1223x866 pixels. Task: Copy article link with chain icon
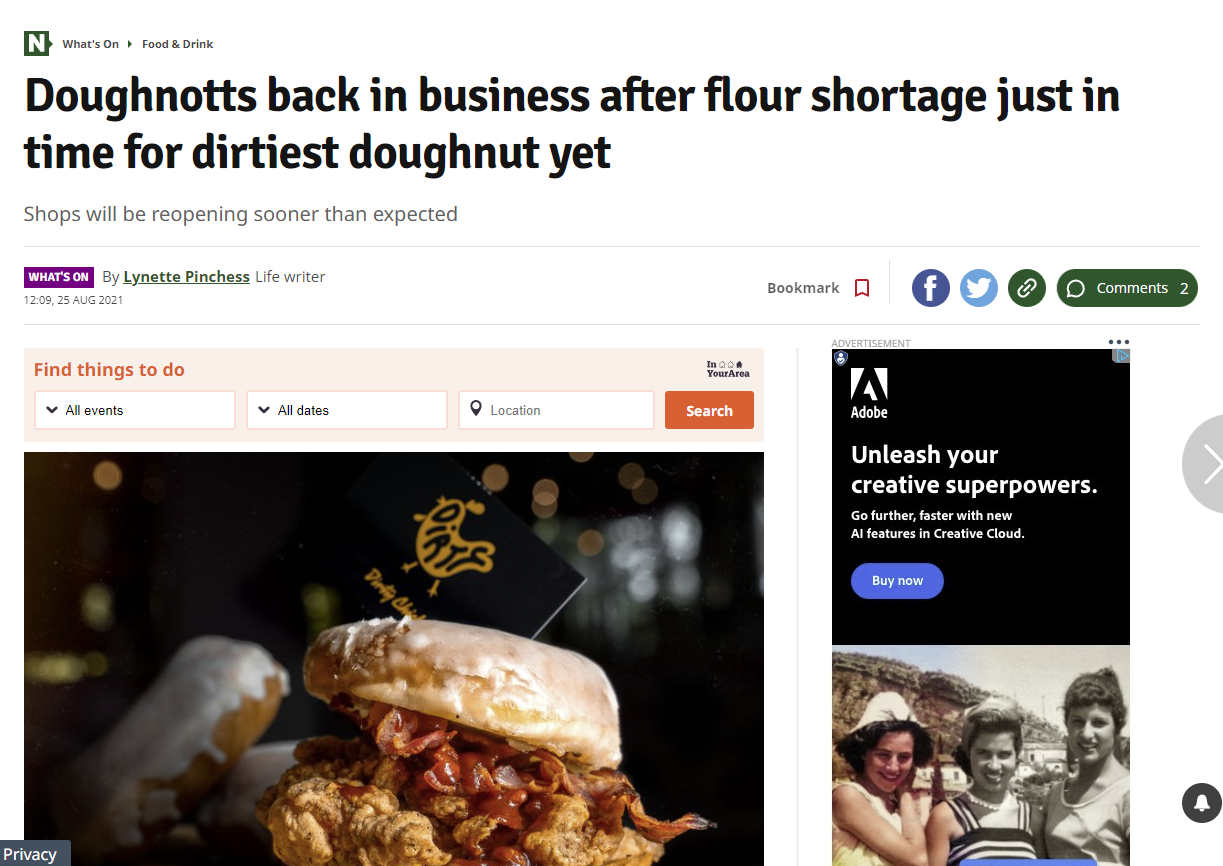click(x=1027, y=288)
